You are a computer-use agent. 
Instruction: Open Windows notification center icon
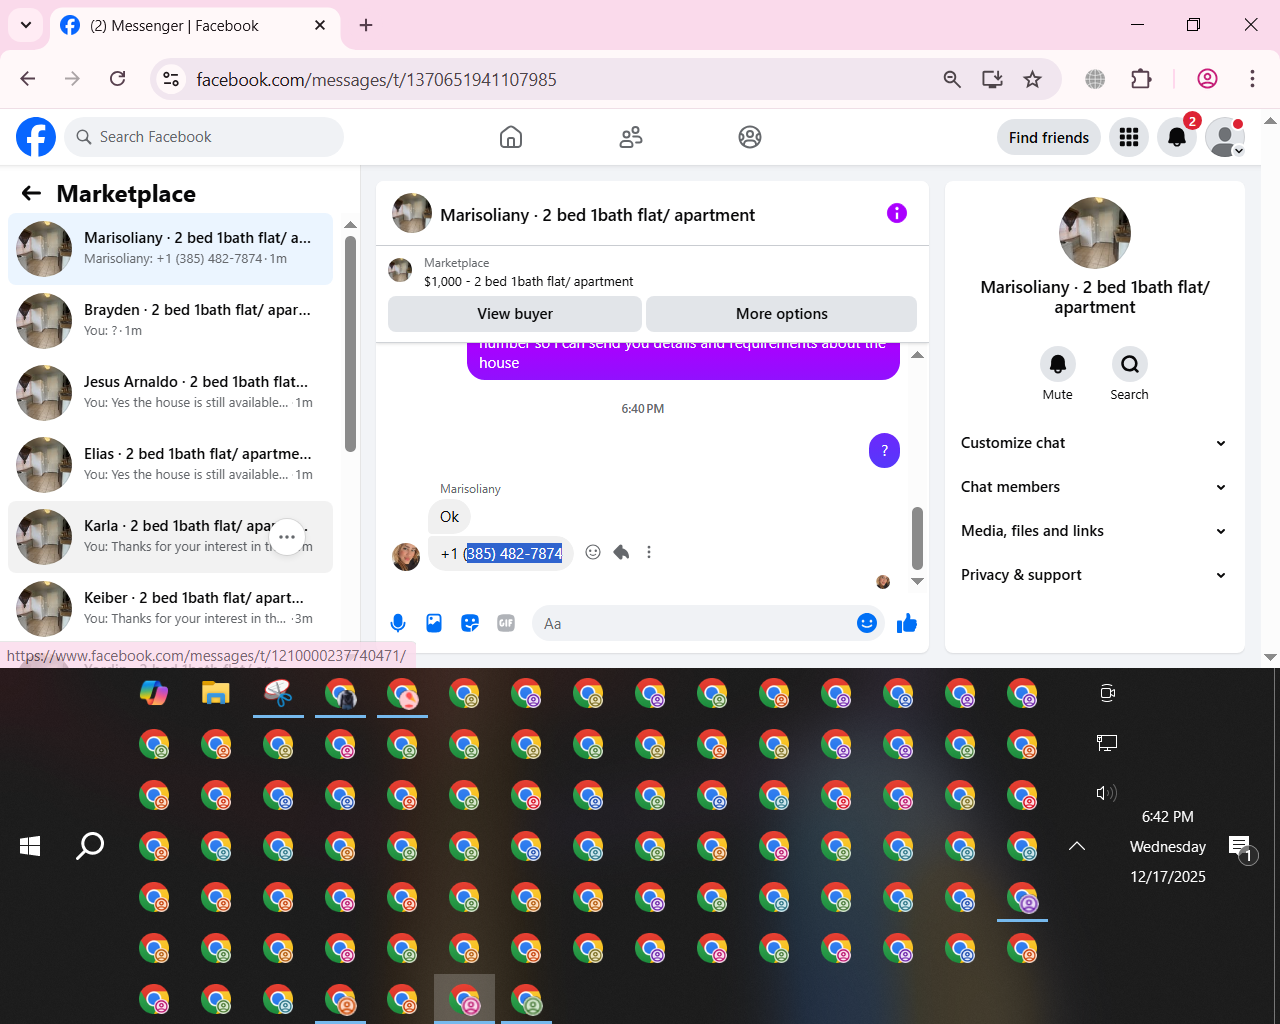click(1241, 848)
